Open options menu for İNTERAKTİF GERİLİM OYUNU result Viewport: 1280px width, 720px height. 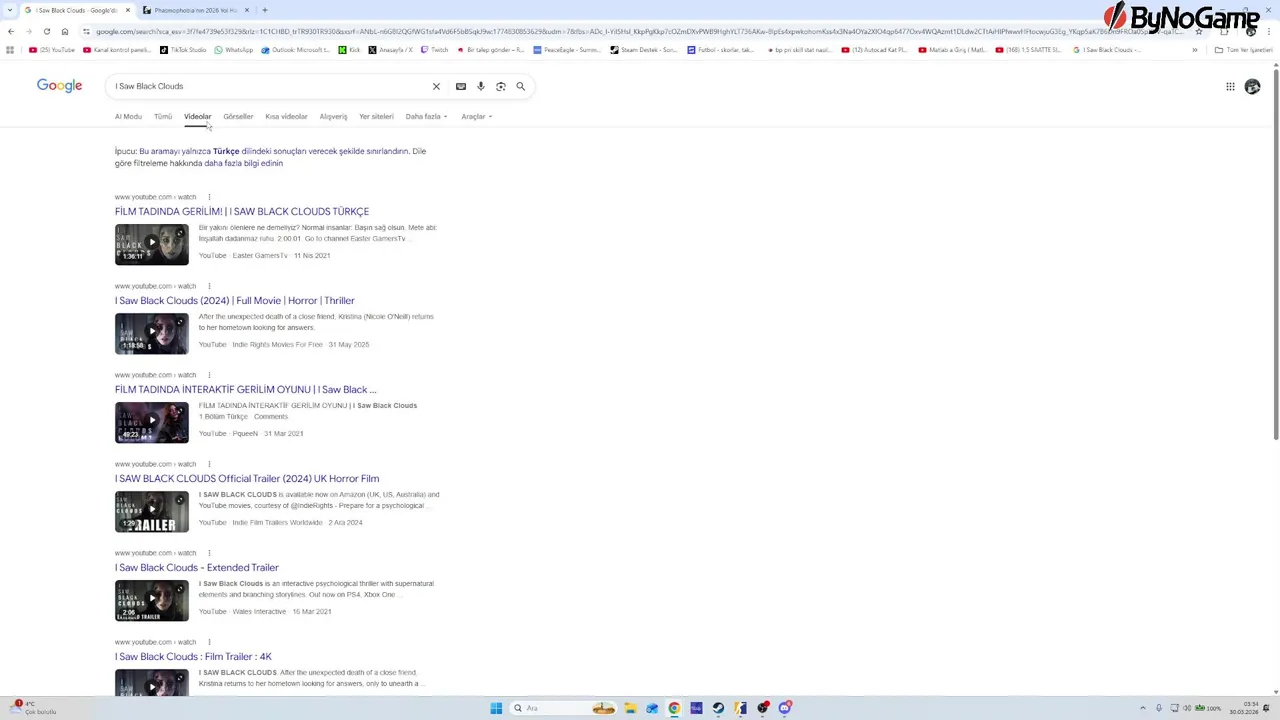[x=209, y=375]
